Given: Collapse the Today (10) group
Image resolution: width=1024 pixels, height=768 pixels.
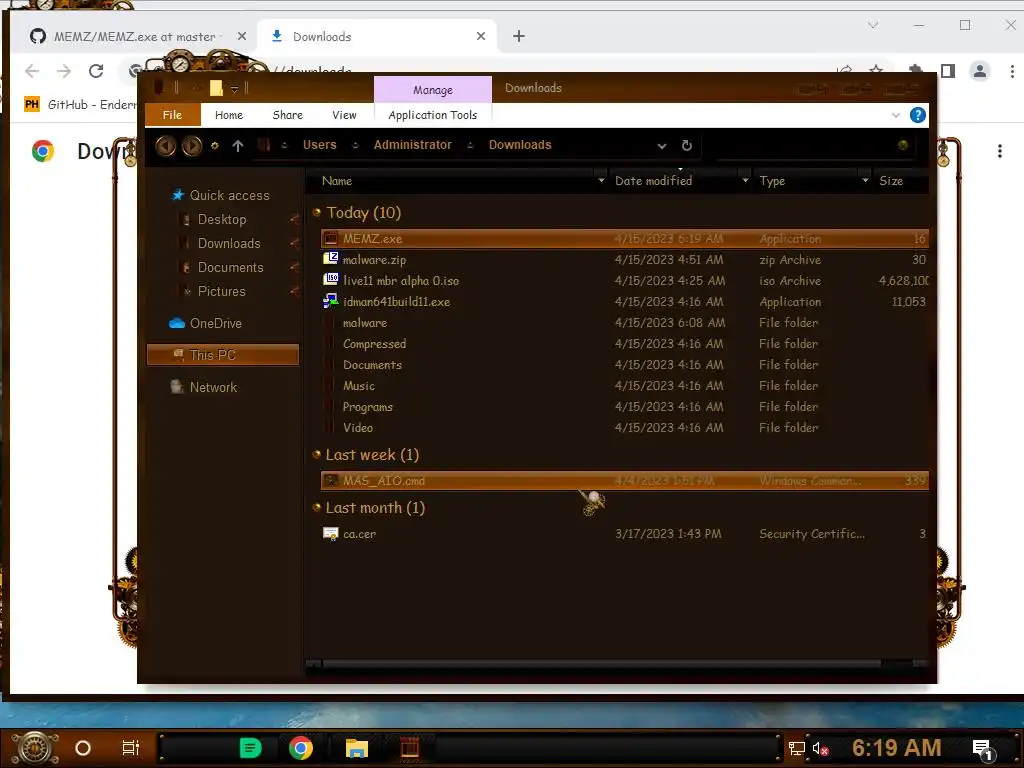Looking at the screenshot, I should [x=317, y=212].
